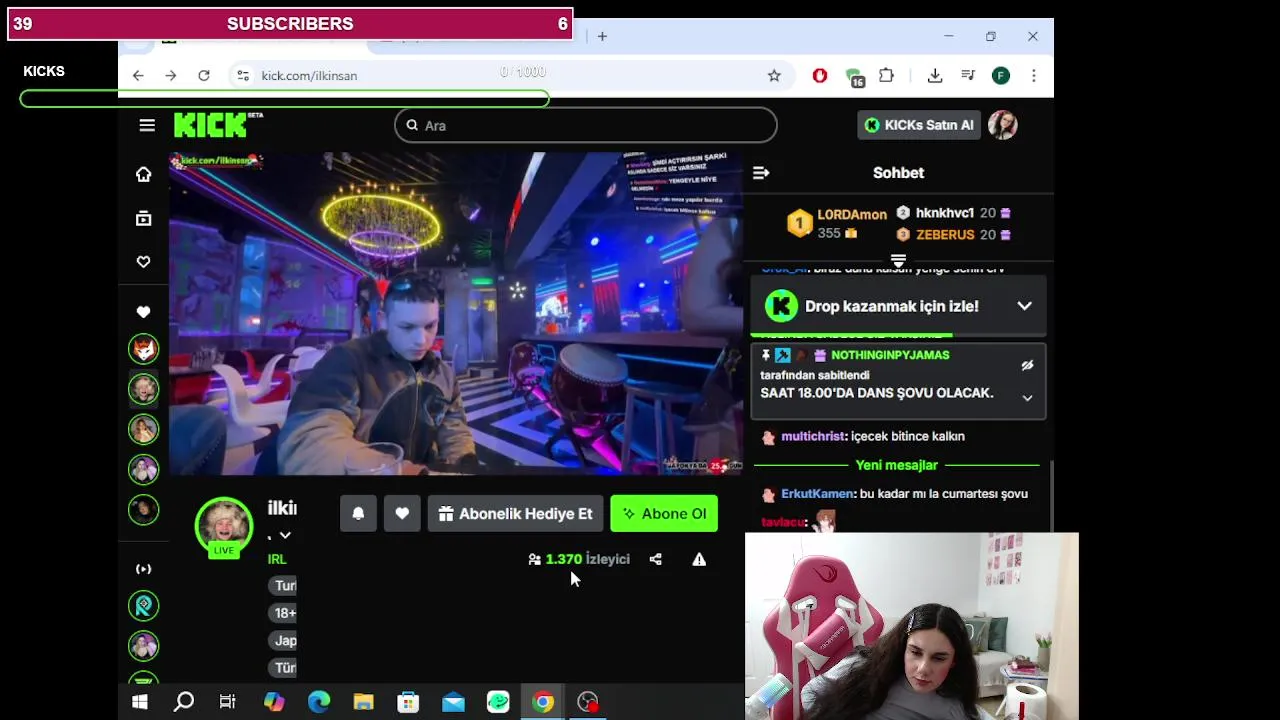The height and width of the screenshot is (720, 1280).
Task: Expand leaderboard with the drag handle icon
Action: click(898, 261)
